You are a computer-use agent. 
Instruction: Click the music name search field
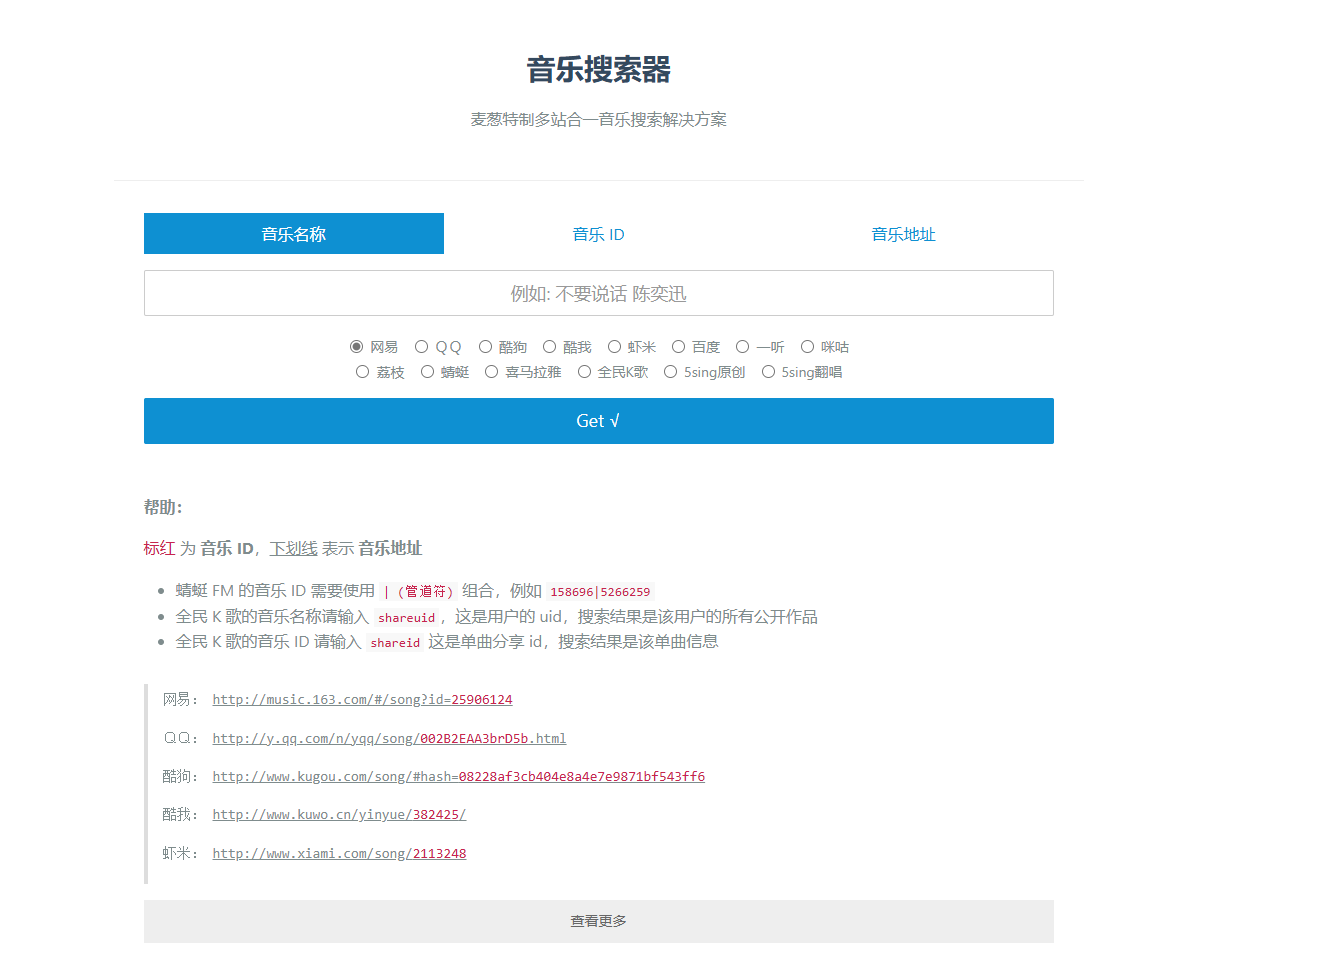[x=599, y=293]
